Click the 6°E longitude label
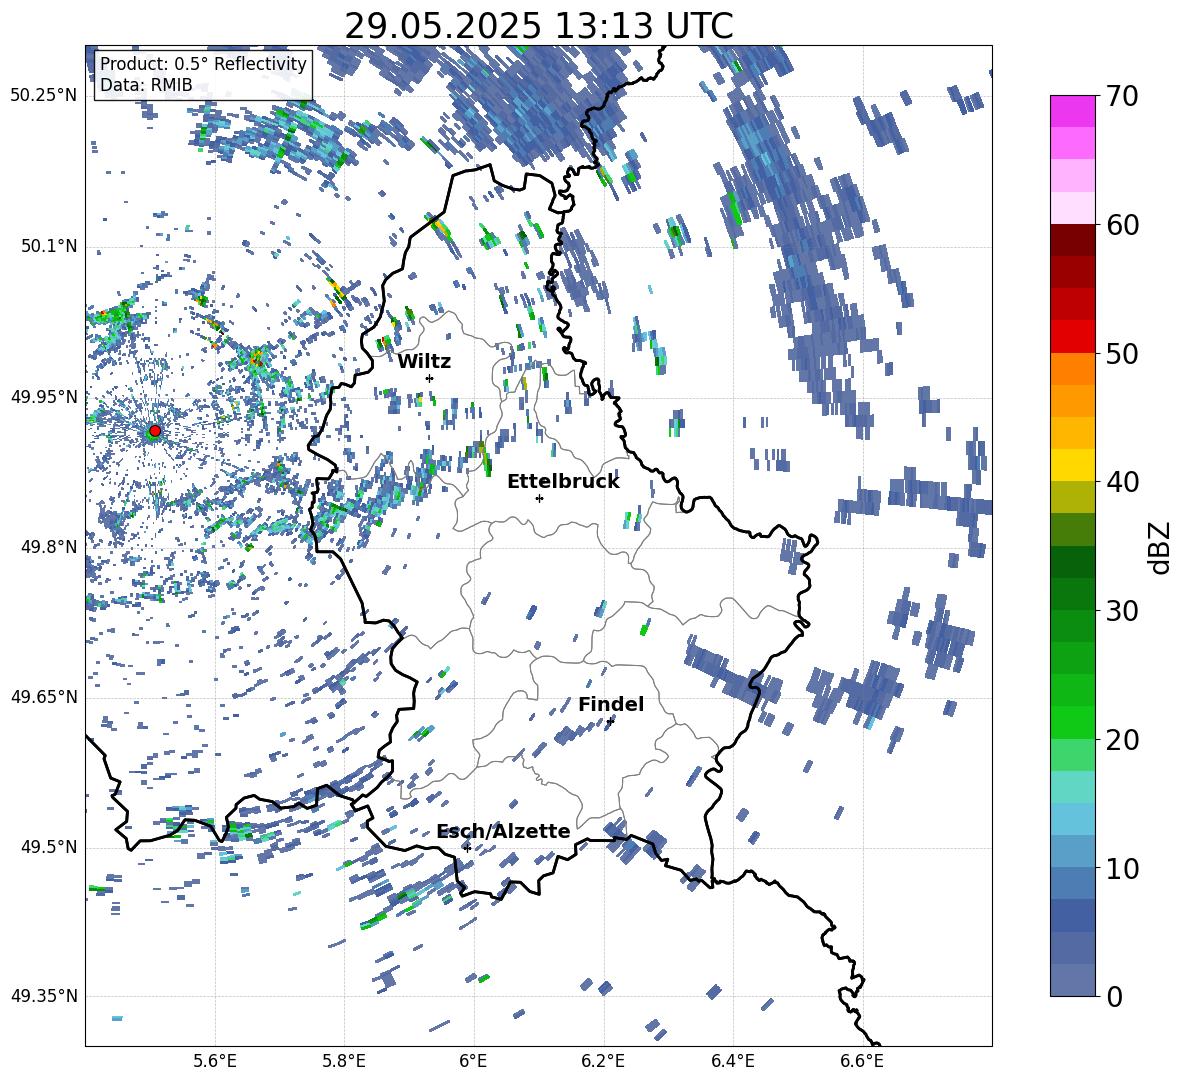The image size is (1184, 1081). point(473,1061)
